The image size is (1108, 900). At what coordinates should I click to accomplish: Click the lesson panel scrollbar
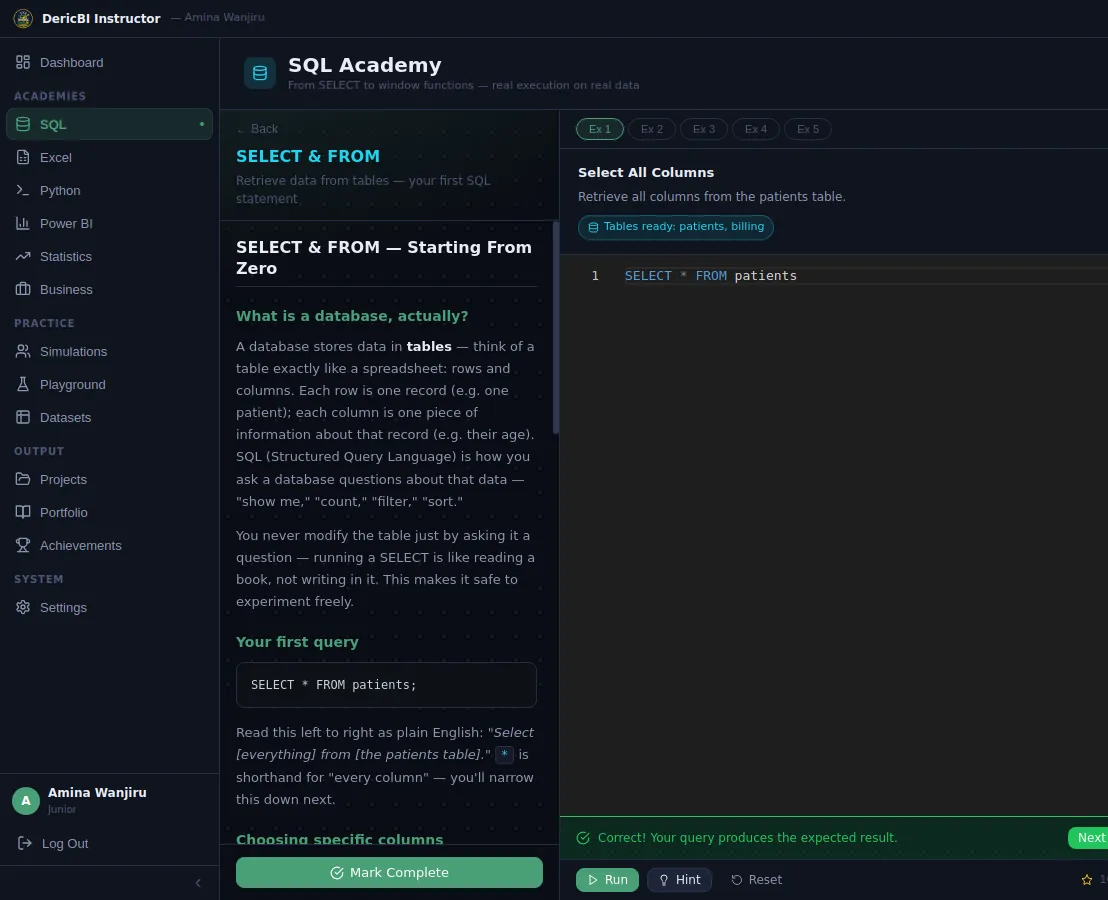[x=556, y=328]
